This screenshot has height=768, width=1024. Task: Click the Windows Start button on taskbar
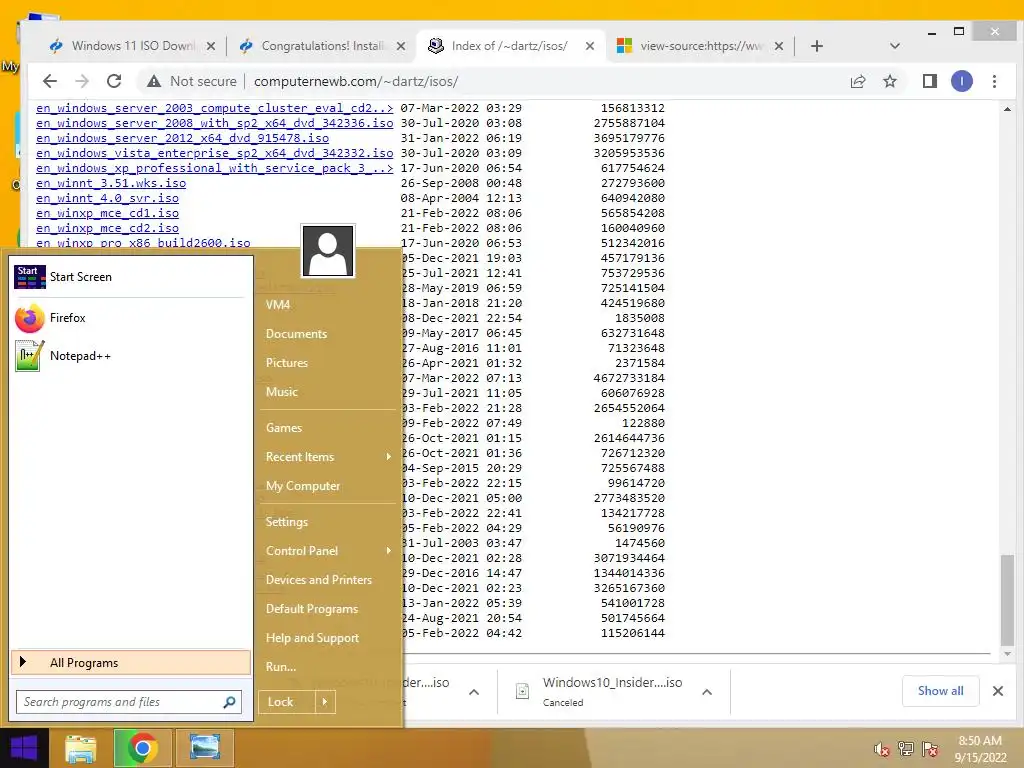tap(24, 748)
